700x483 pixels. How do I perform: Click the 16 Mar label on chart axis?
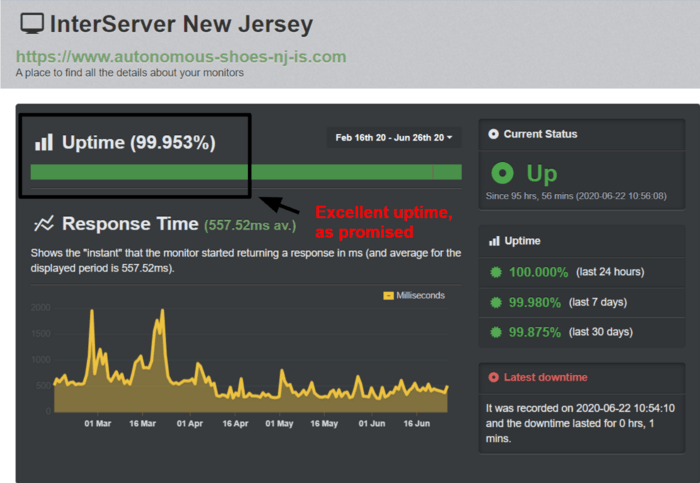[142, 423]
